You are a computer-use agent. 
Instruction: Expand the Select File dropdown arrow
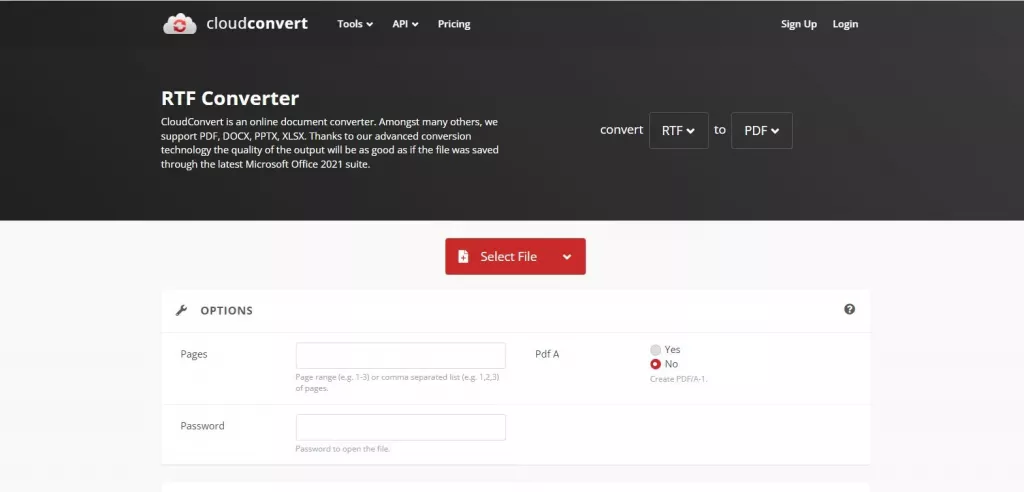567,257
